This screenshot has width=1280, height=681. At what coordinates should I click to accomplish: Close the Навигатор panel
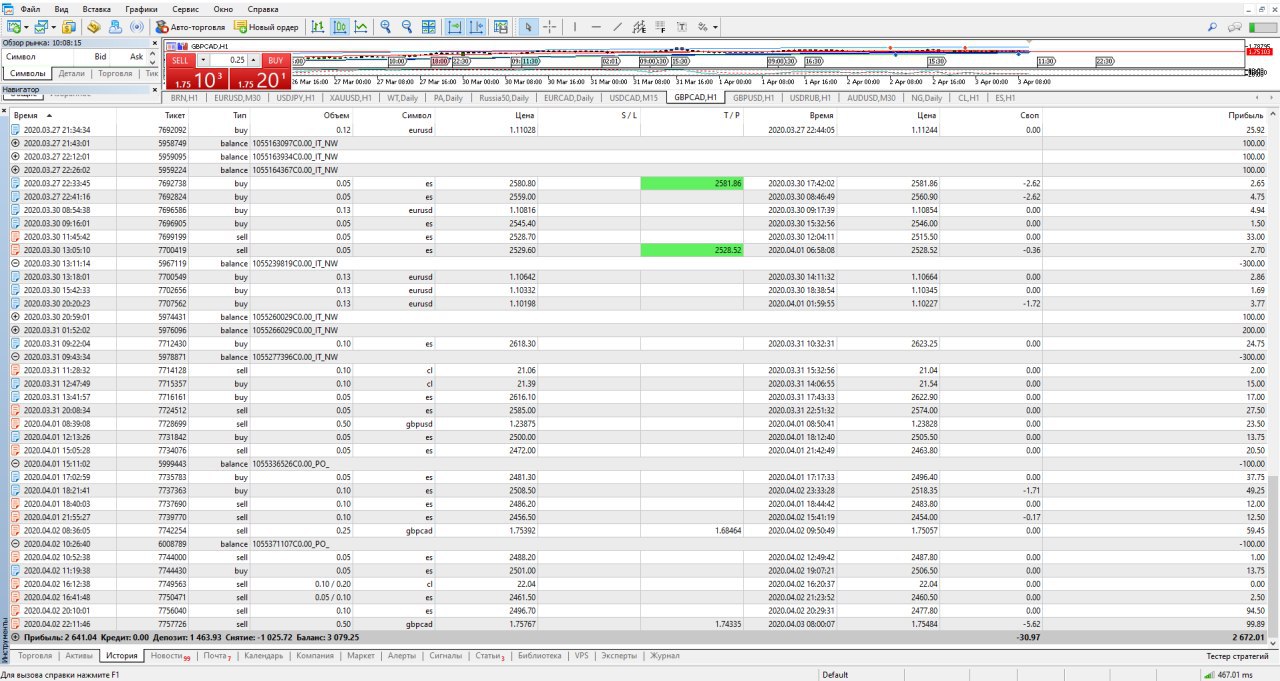pos(154,89)
